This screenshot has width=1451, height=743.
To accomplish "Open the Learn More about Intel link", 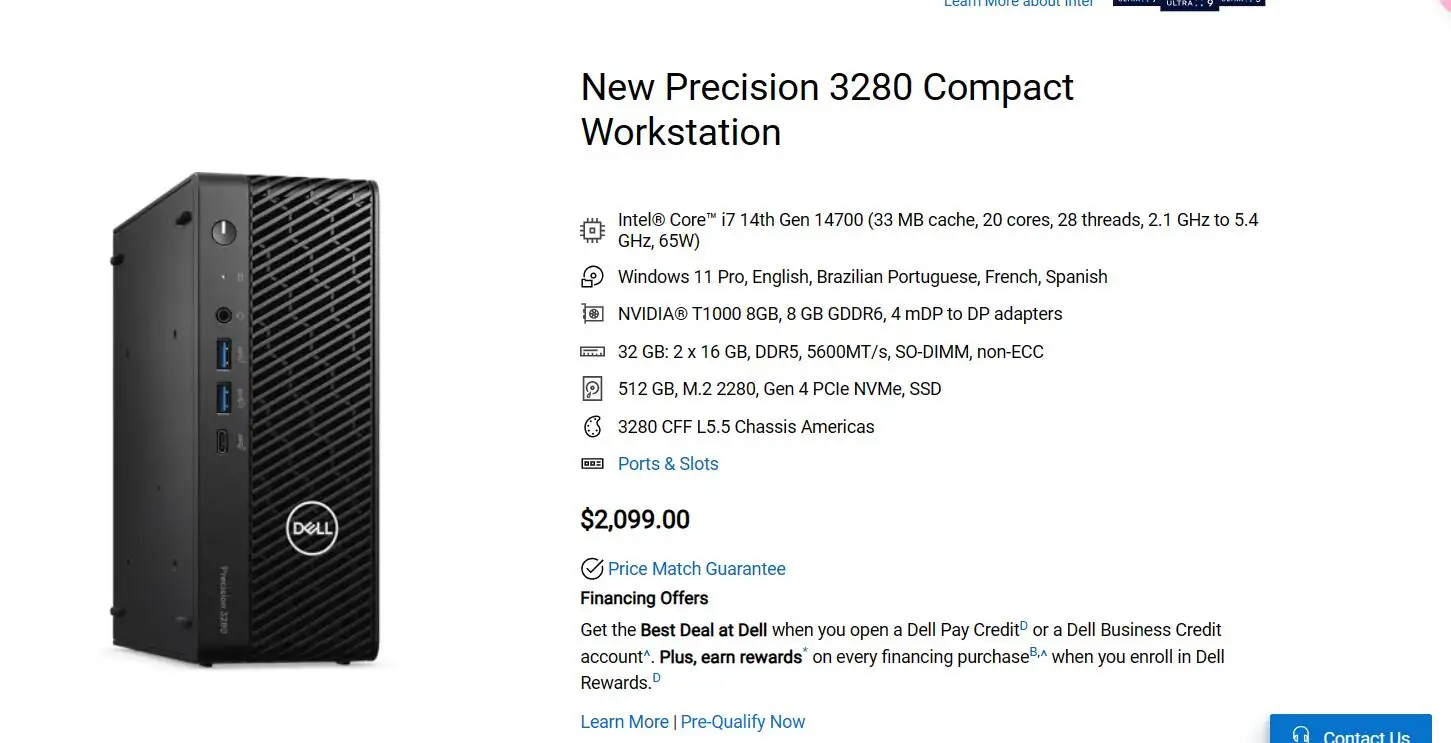I will point(1018,4).
